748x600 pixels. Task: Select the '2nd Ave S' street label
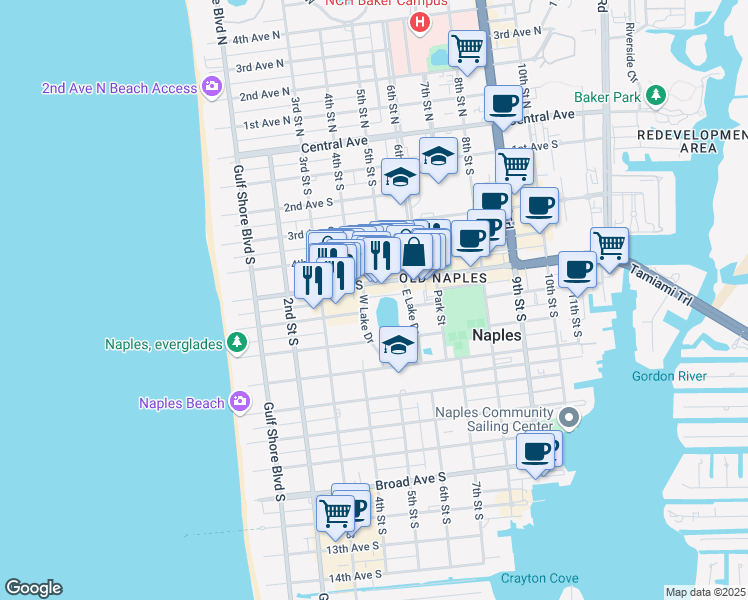tap(308, 205)
